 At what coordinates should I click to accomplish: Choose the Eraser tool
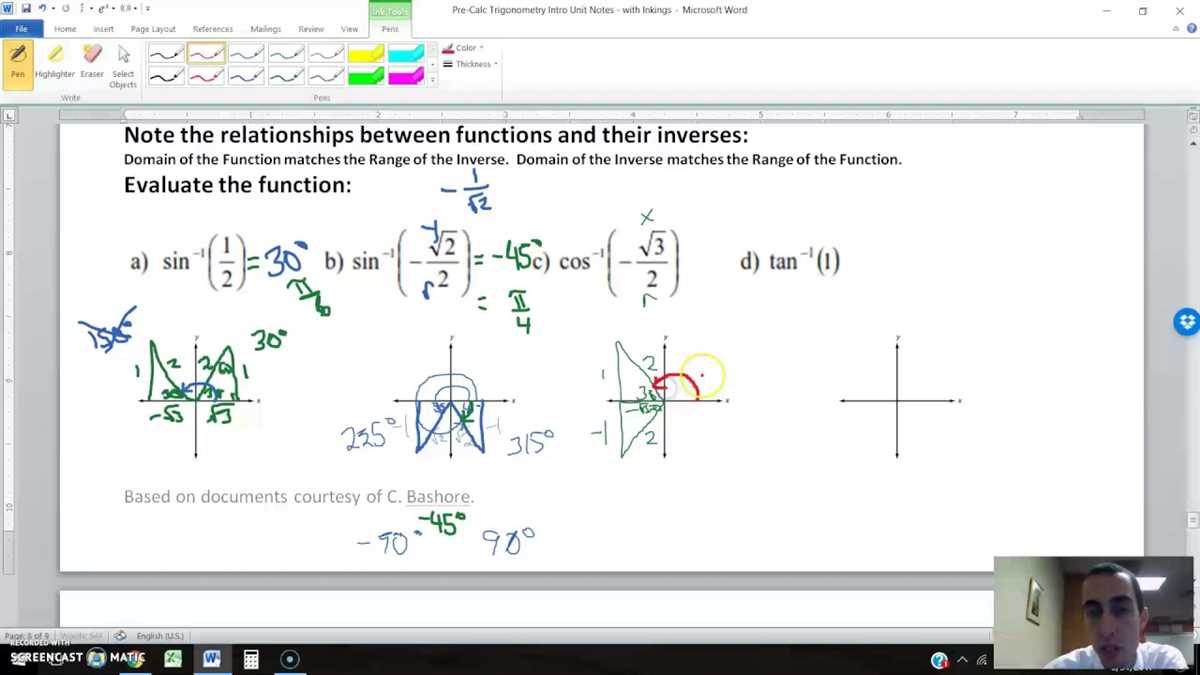click(x=92, y=63)
